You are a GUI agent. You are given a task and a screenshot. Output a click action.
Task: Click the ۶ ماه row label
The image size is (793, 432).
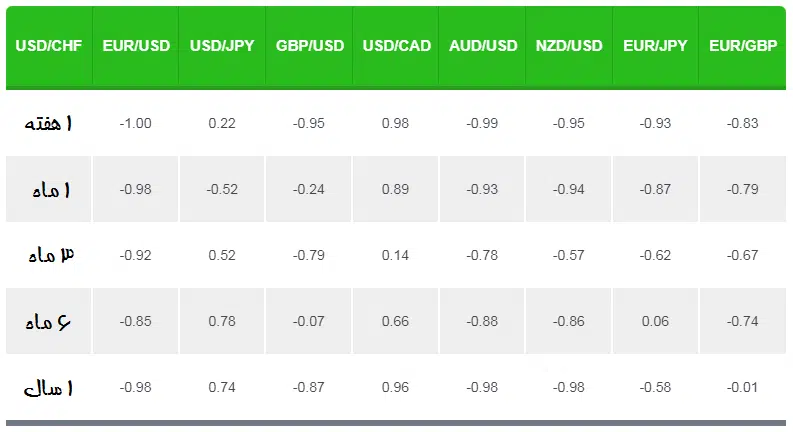point(49,321)
